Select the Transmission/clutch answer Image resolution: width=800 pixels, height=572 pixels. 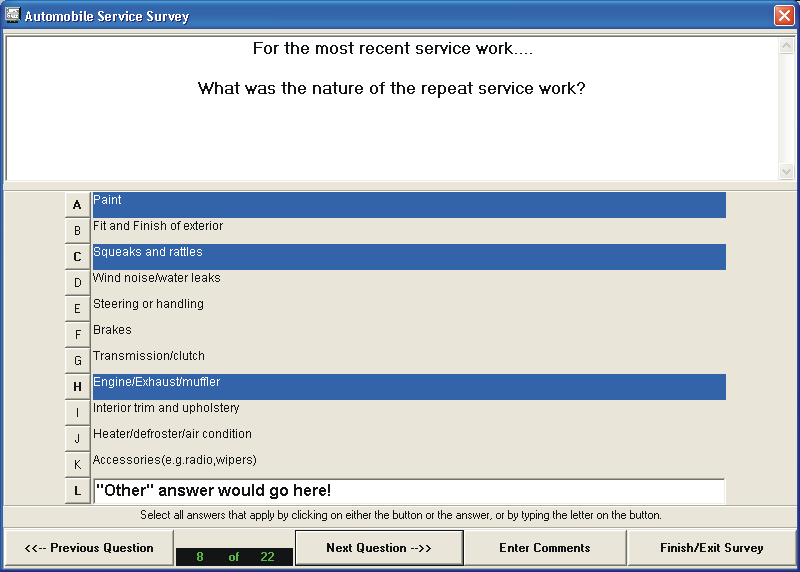pos(409,361)
